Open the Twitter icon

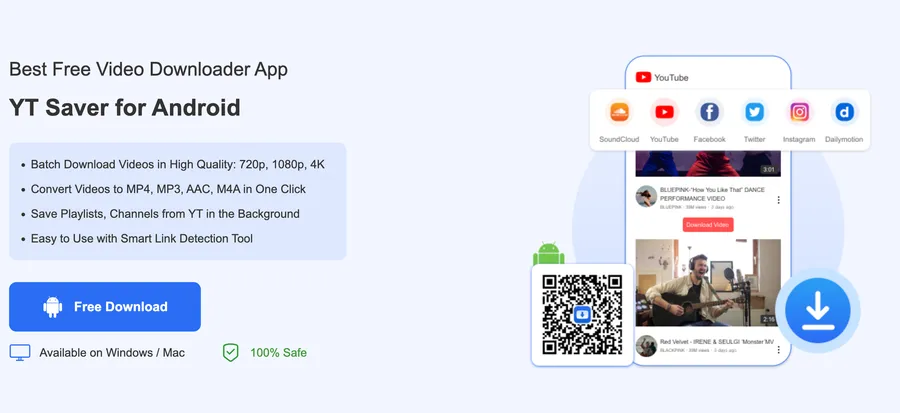point(754,112)
